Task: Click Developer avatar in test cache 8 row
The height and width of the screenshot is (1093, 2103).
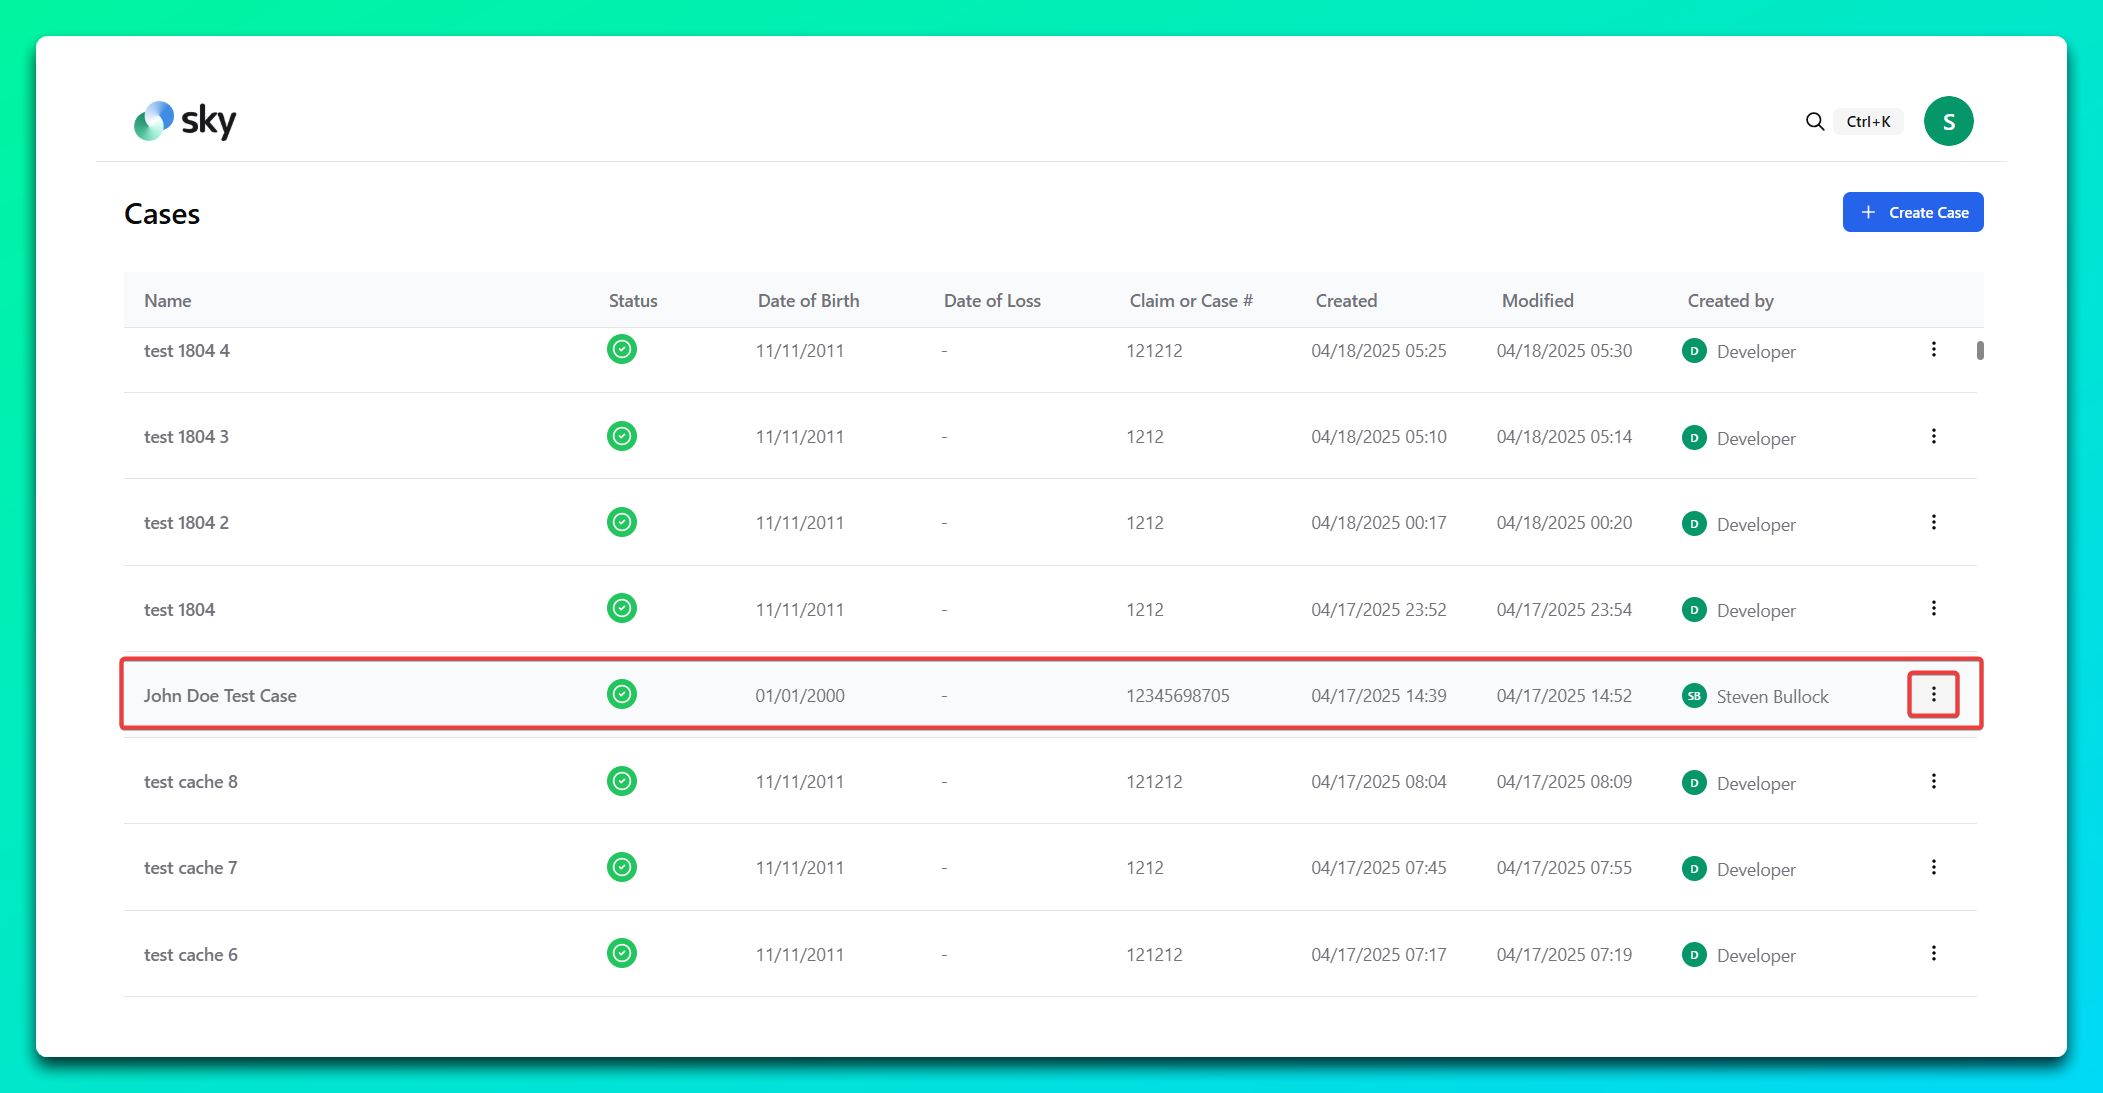Action: click(x=1693, y=782)
